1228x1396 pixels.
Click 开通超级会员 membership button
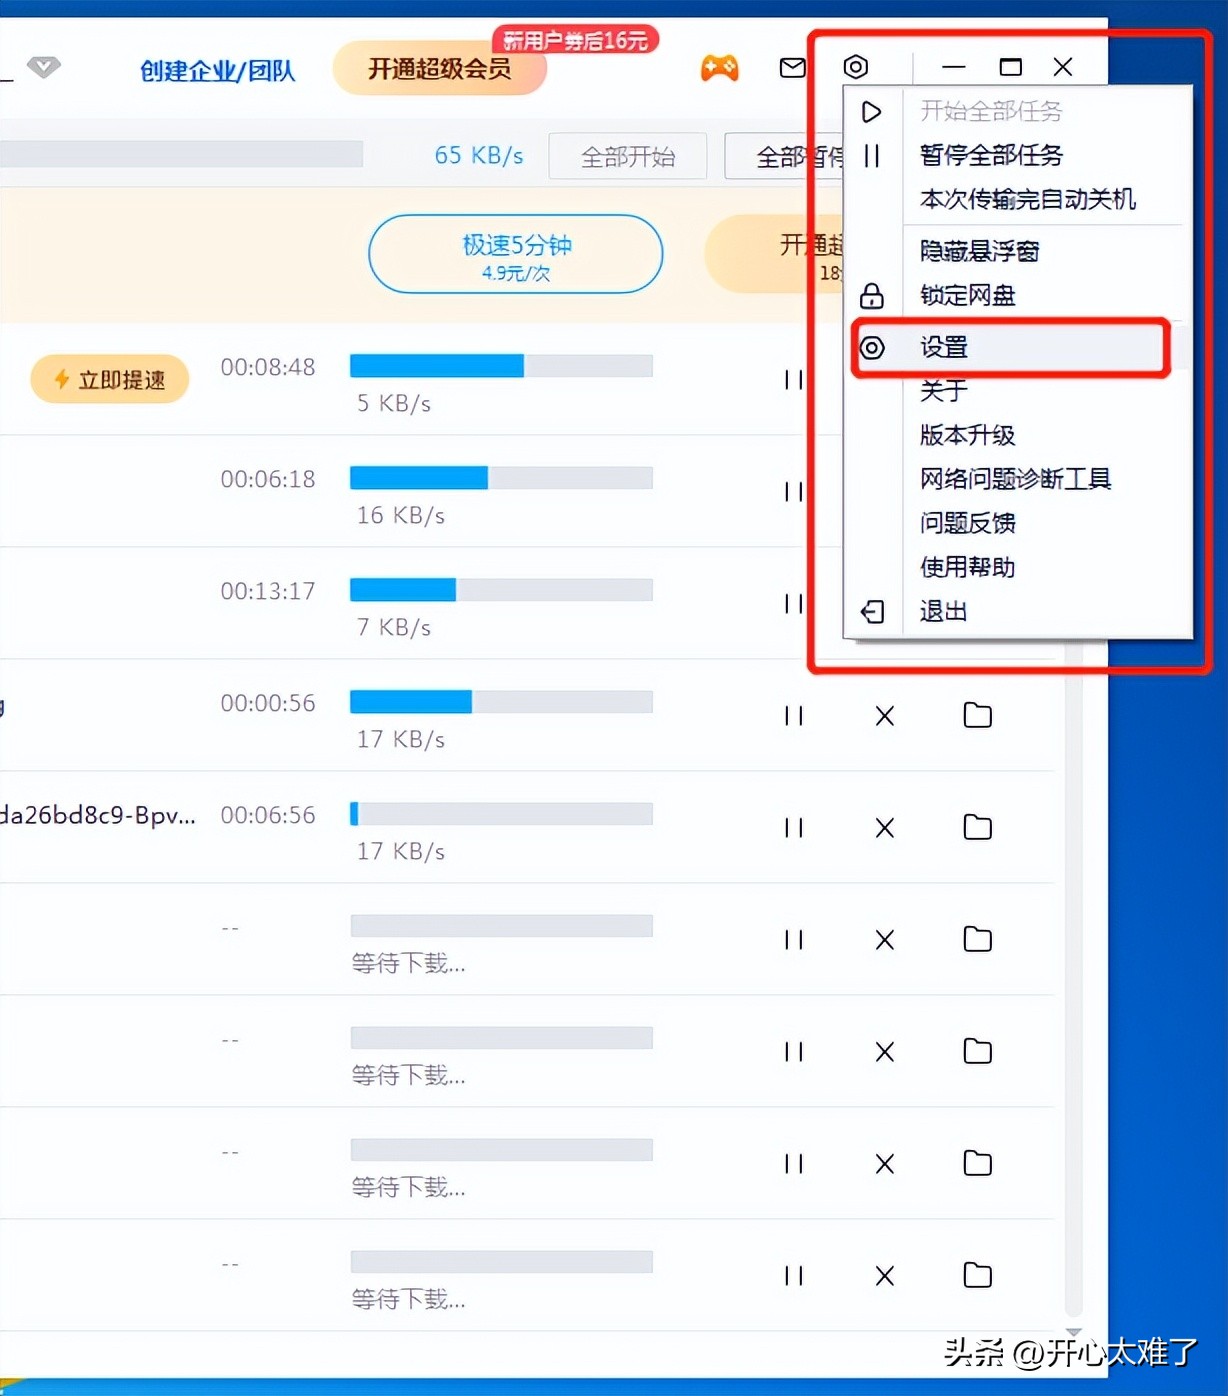click(440, 69)
